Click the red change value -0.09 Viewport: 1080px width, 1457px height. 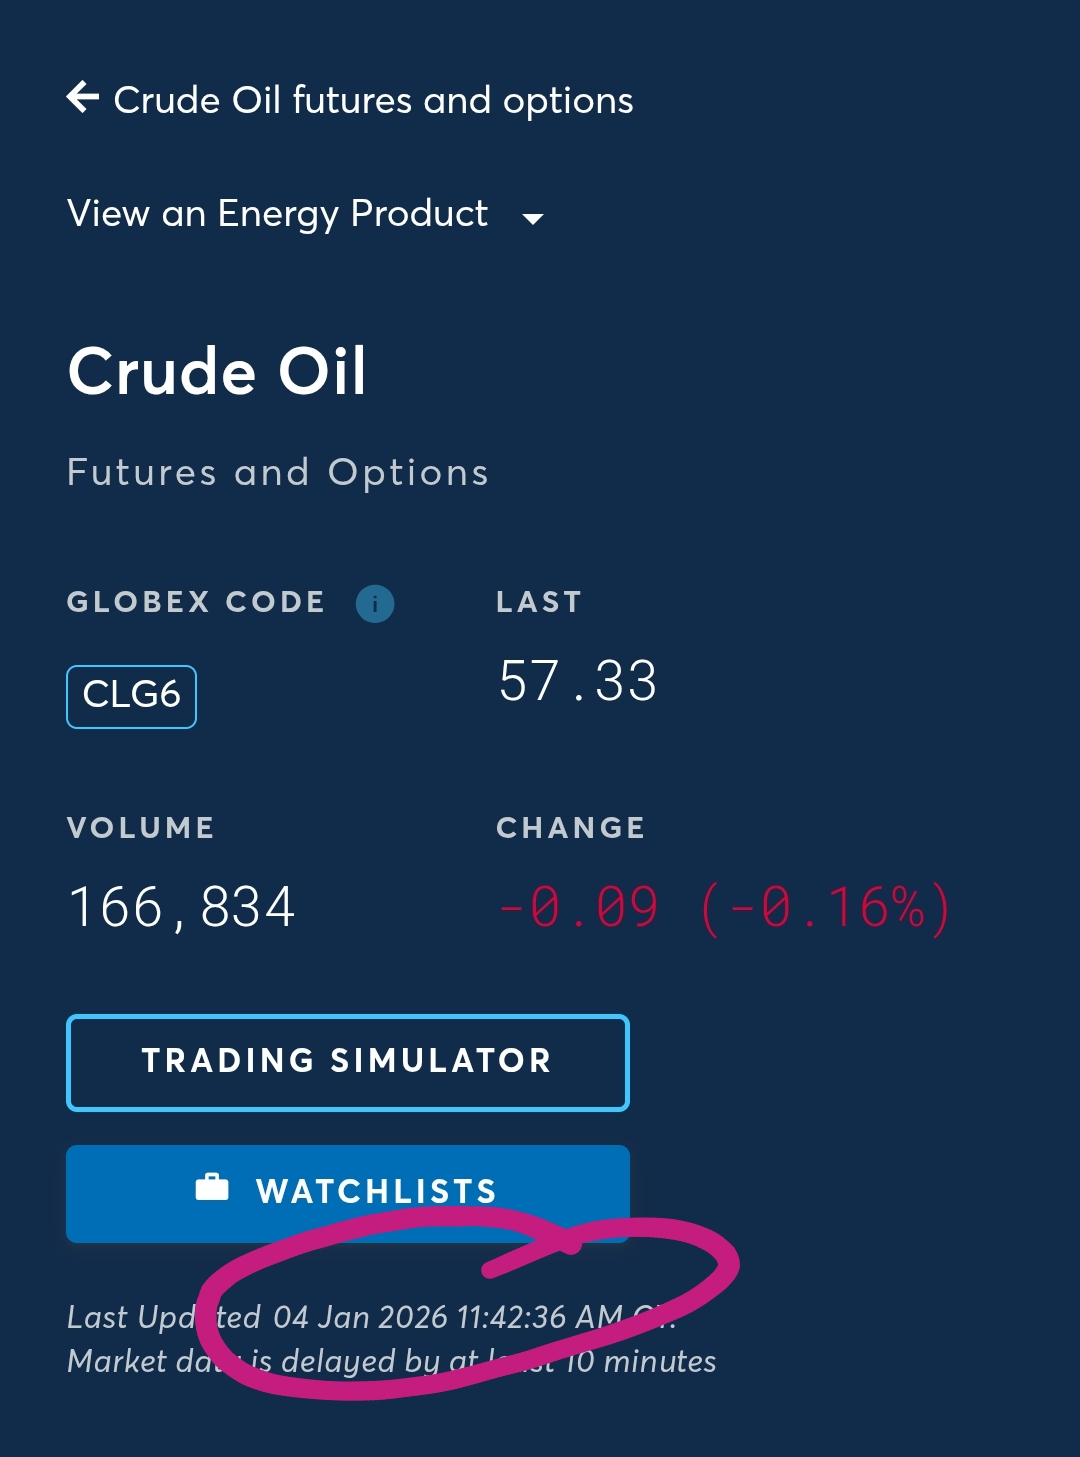[x=579, y=908]
